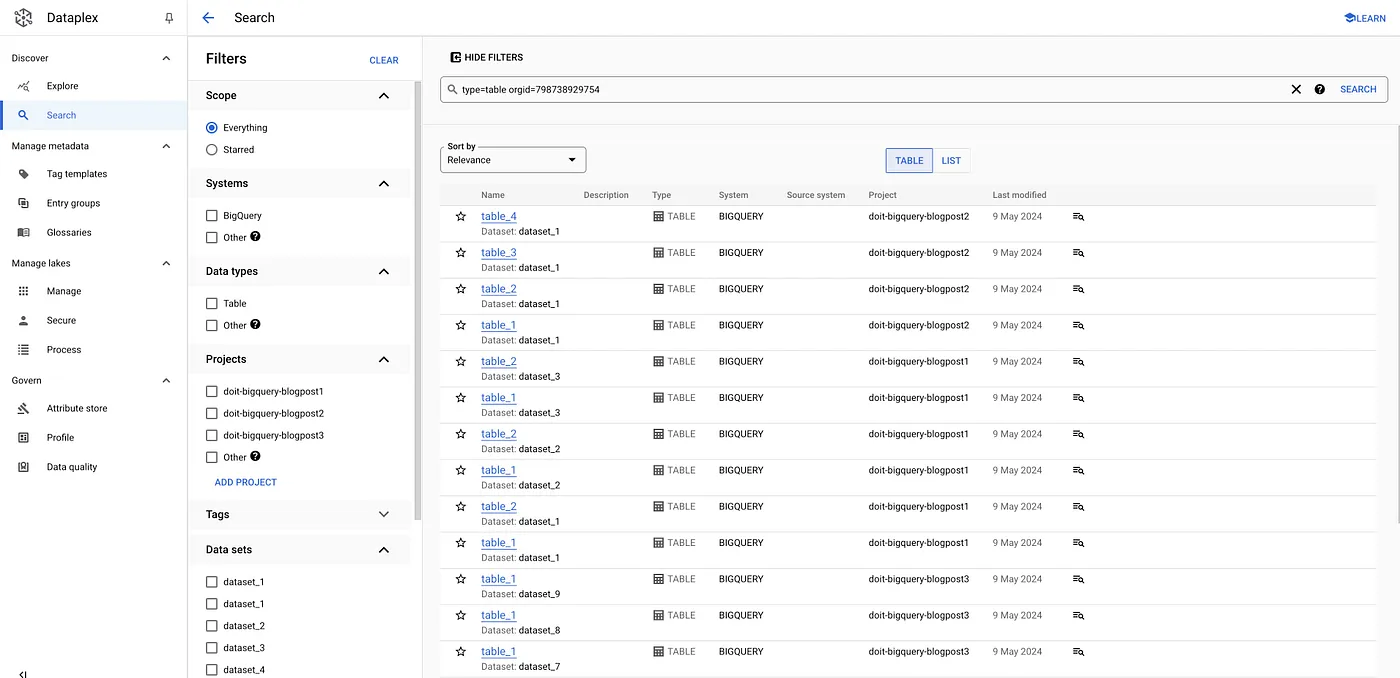Image resolution: width=1400 pixels, height=678 pixels.
Task: Click CLEAR to reset filters
Action: [384, 60]
